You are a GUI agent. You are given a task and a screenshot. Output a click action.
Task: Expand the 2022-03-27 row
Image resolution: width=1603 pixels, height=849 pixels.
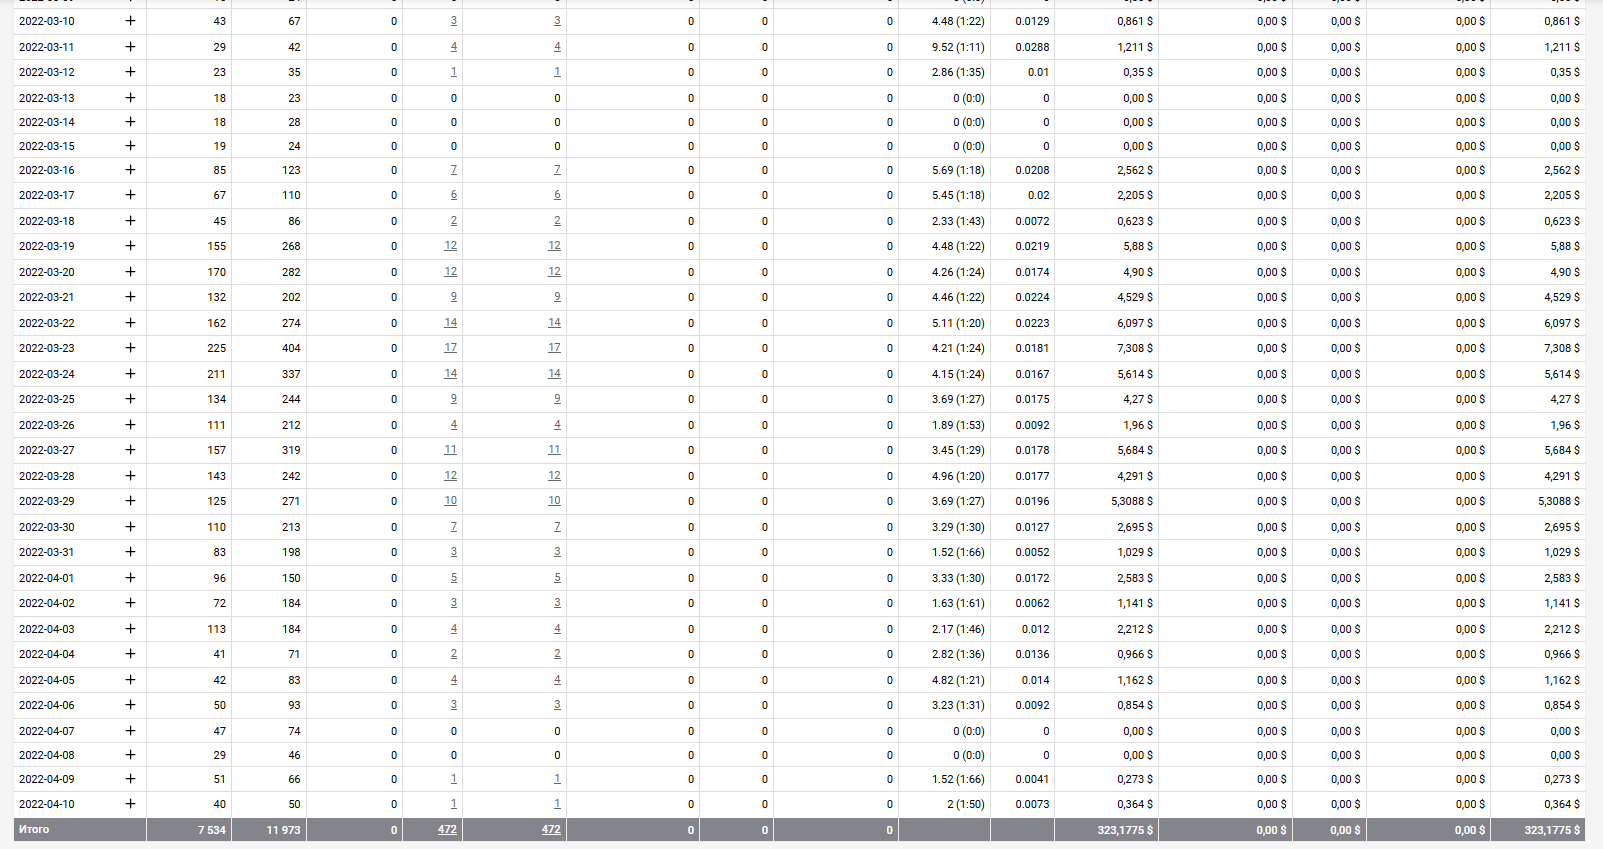pos(130,450)
